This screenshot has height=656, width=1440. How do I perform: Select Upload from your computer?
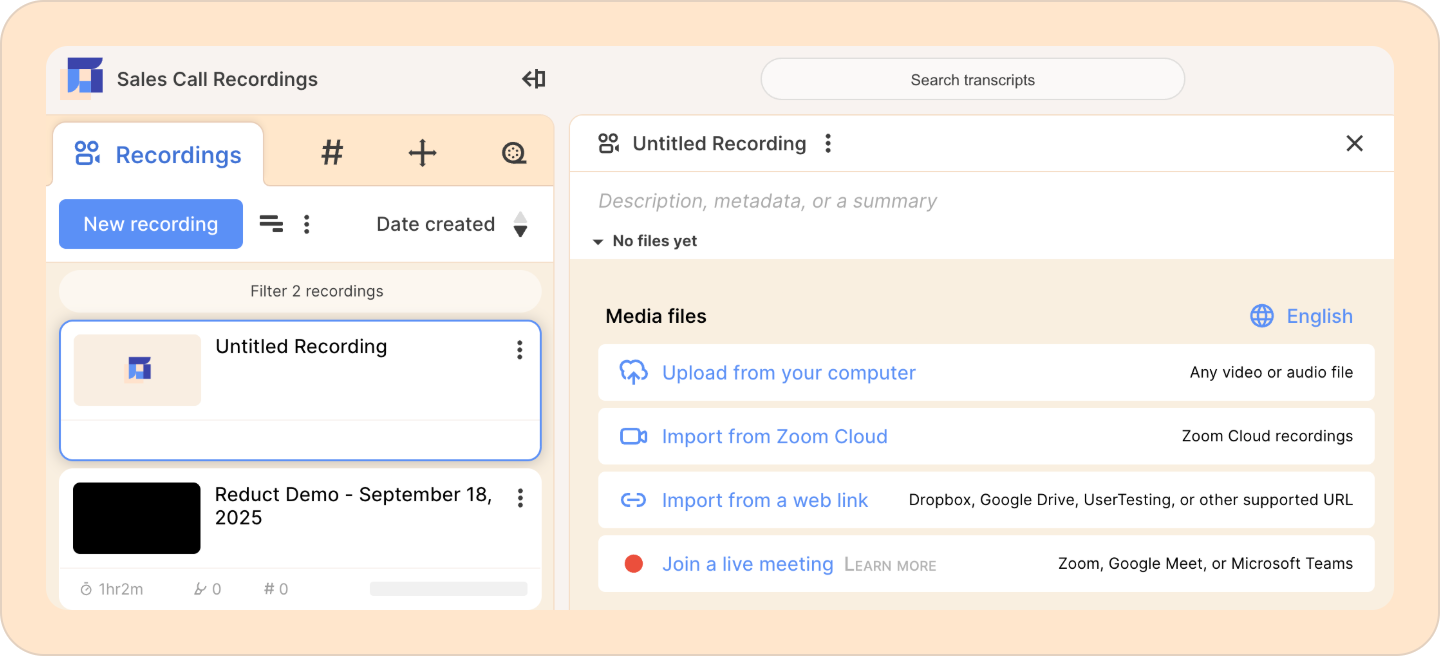[986, 373]
